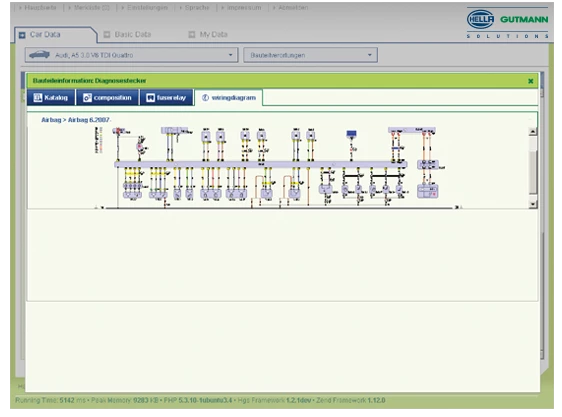The image size is (562, 417).
Task: Switch to the My Data tab
Action: click(x=208, y=34)
